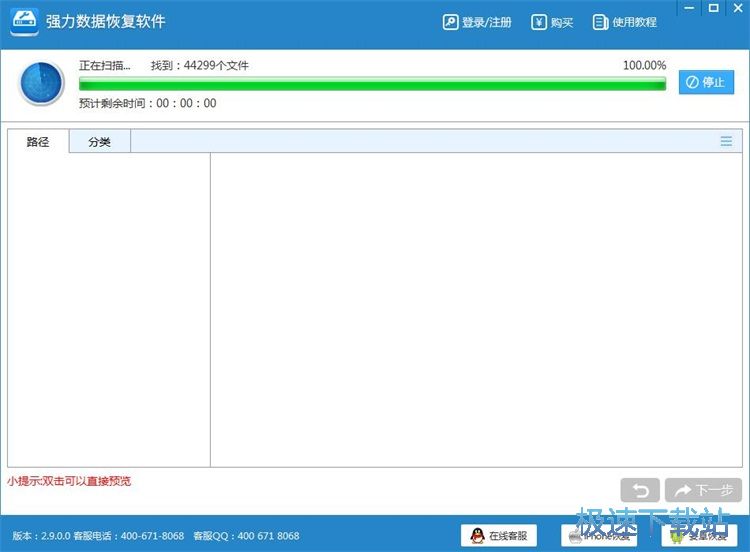Click the iPhone恢复 button
This screenshot has width=750, height=552.
tap(599, 535)
